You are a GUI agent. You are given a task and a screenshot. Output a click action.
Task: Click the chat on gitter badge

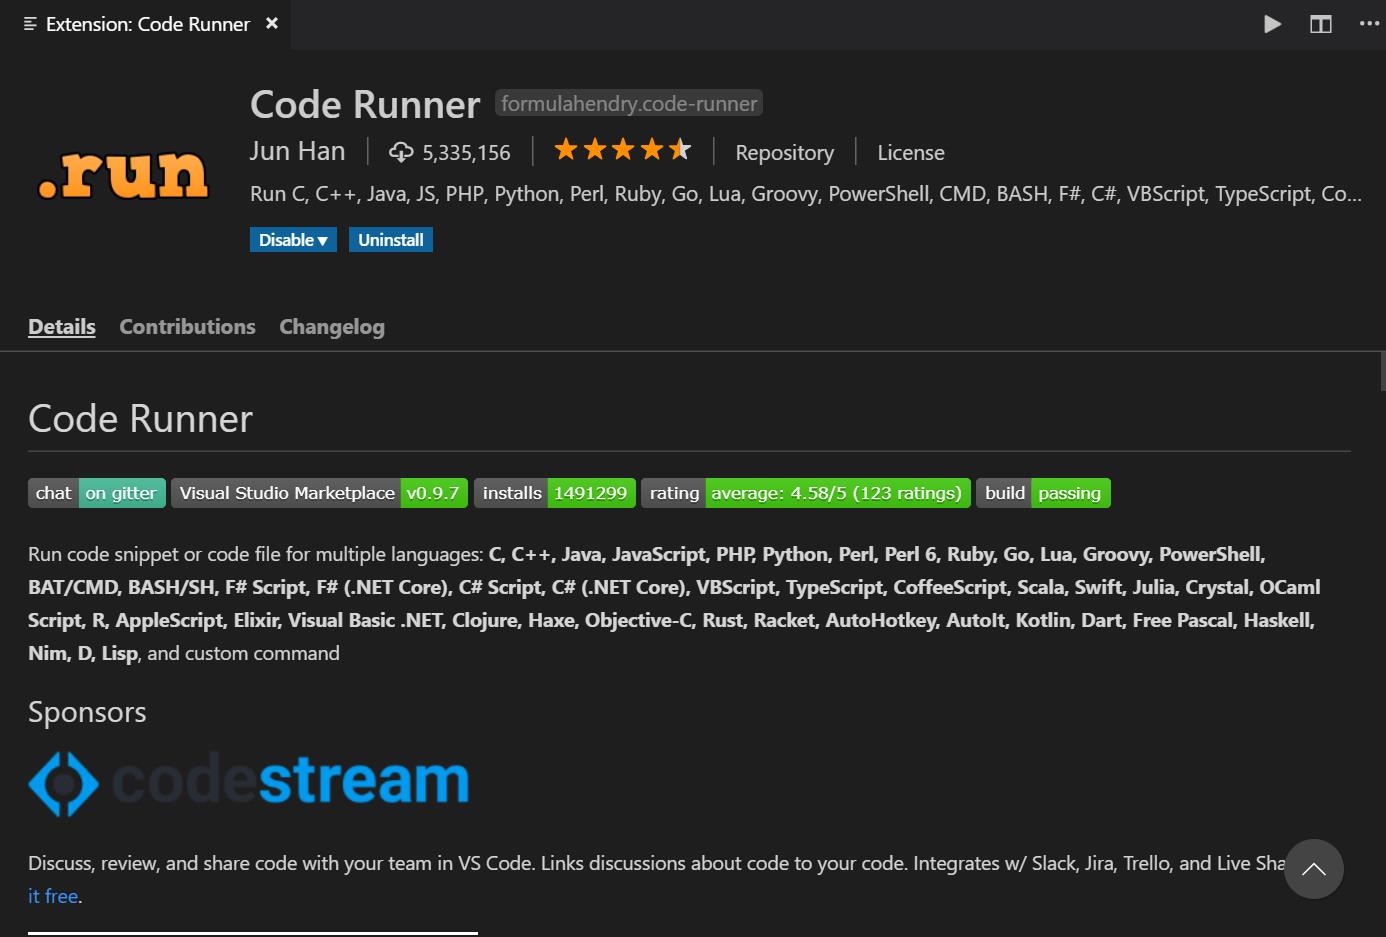point(97,493)
